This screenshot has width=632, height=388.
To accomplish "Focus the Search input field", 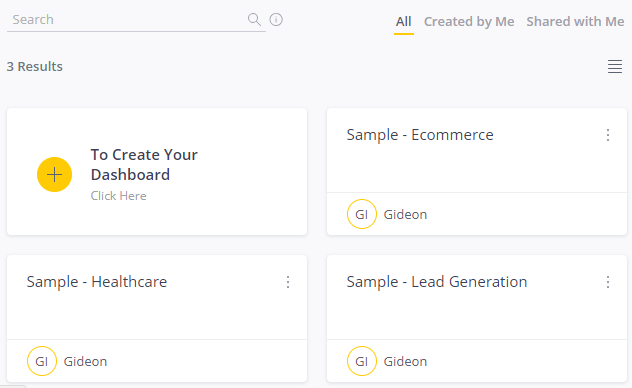I will (127, 19).
